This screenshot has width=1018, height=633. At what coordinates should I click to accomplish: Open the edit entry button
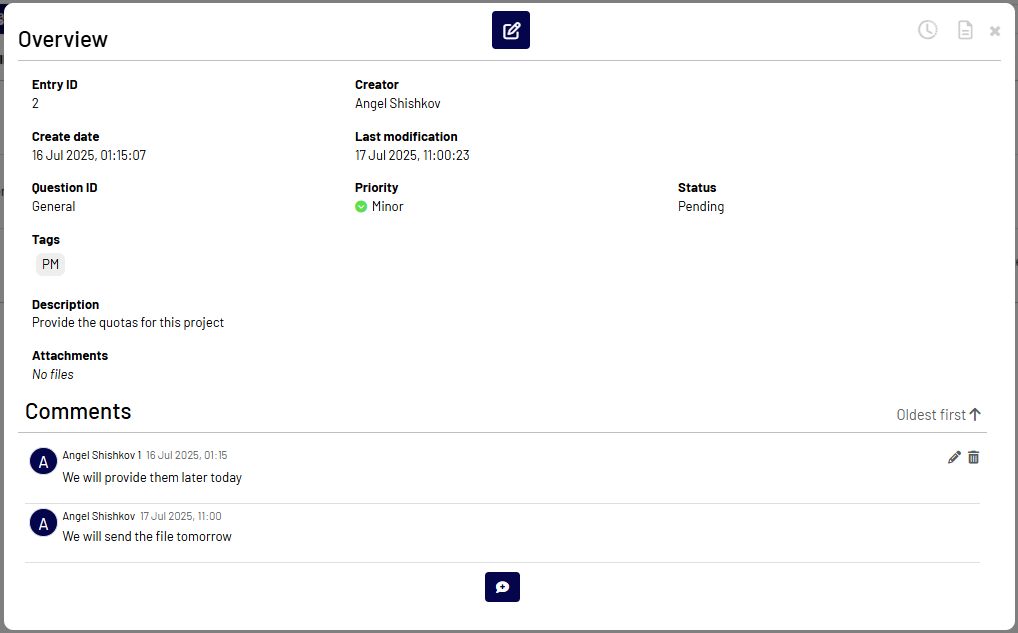(510, 30)
